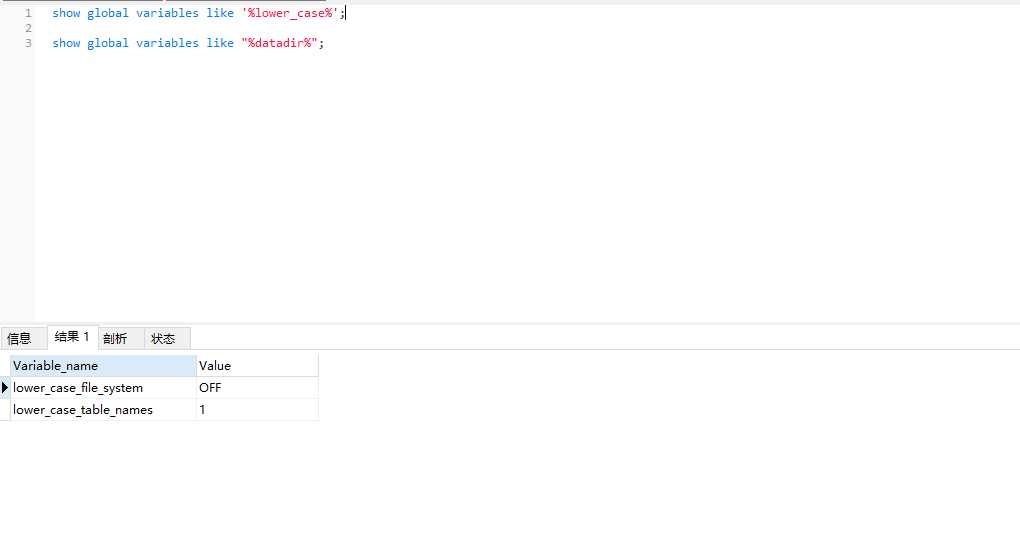
Task: Click the current row indicator arrow
Action: click(5, 387)
